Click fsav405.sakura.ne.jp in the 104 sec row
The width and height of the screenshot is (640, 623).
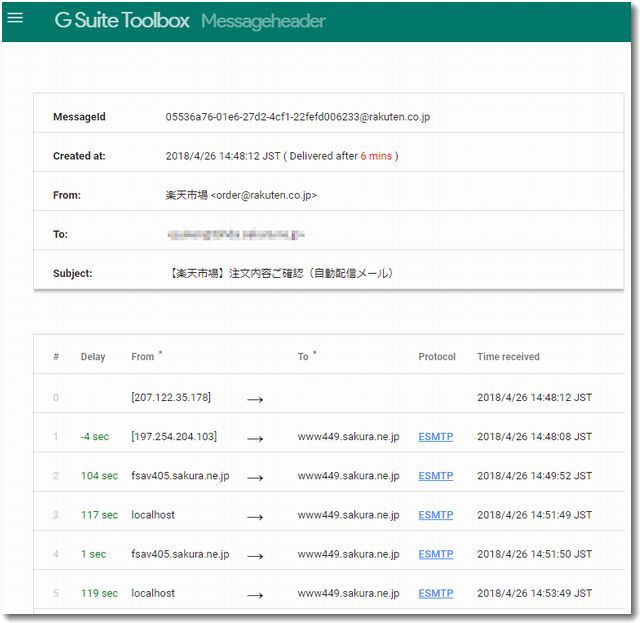180,476
